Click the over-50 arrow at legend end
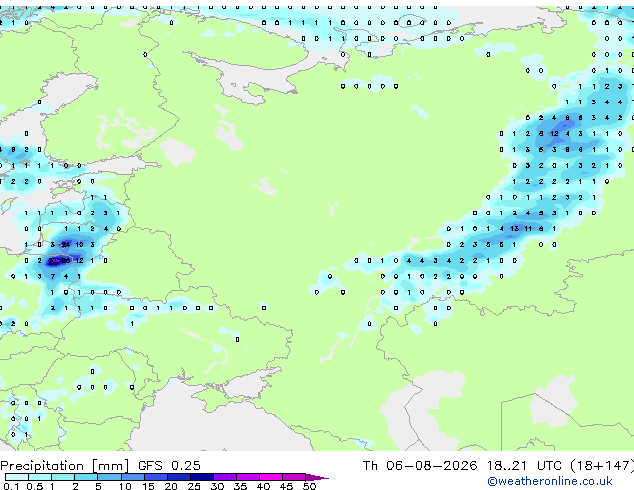The image size is (634, 490). click(317, 477)
